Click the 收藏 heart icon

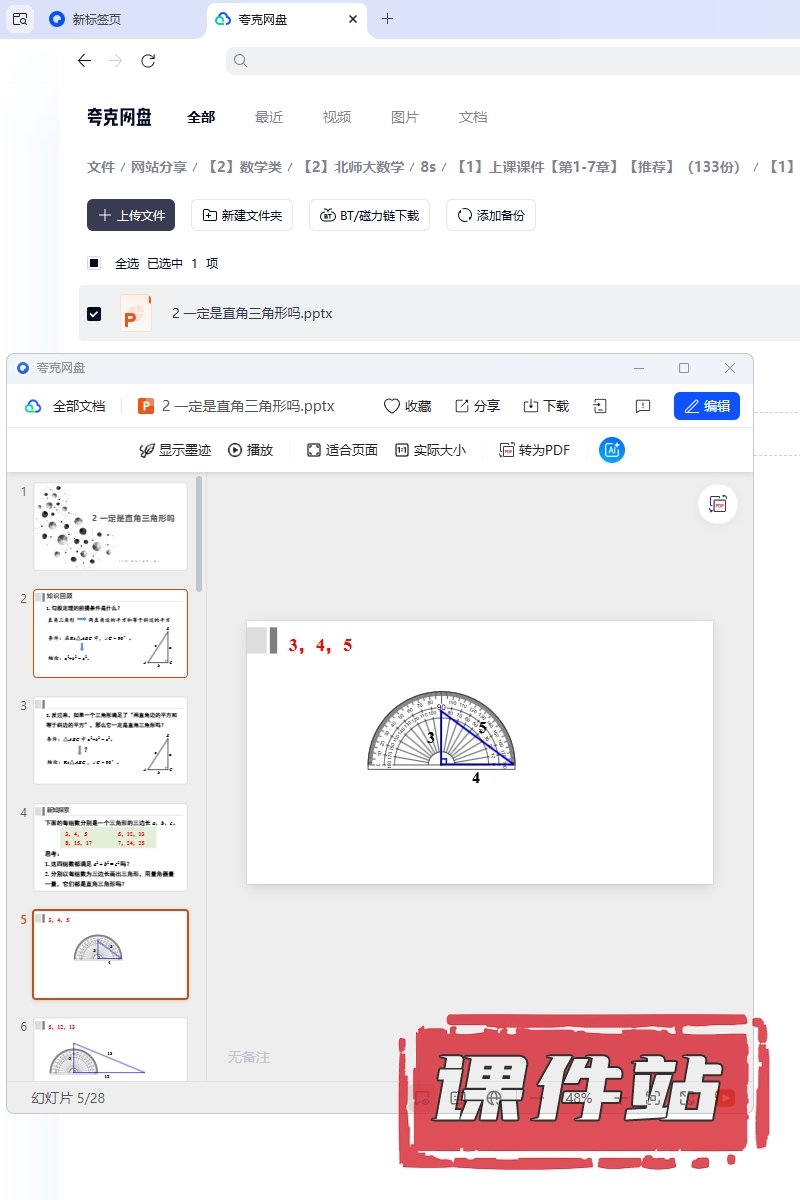(392, 406)
